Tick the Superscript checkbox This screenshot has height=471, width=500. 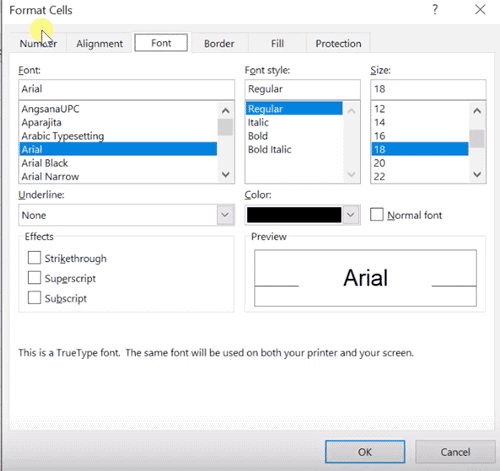[x=34, y=278]
